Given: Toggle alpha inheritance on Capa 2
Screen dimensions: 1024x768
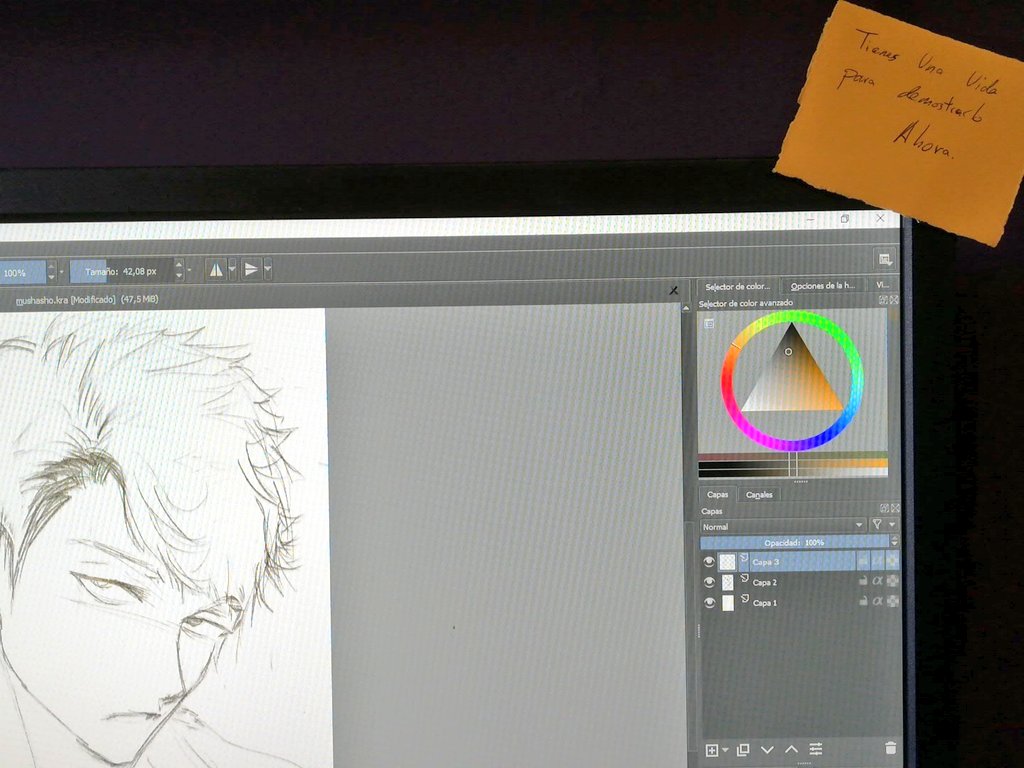Looking at the screenshot, I should [x=878, y=581].
